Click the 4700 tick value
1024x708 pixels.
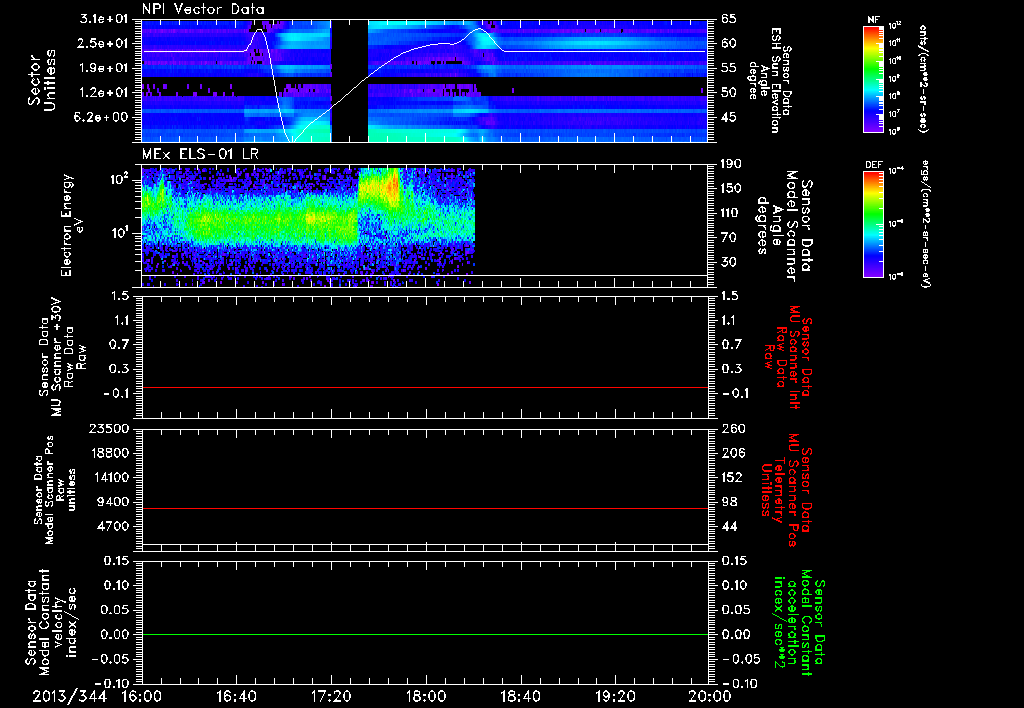click(x=113, y=526)
